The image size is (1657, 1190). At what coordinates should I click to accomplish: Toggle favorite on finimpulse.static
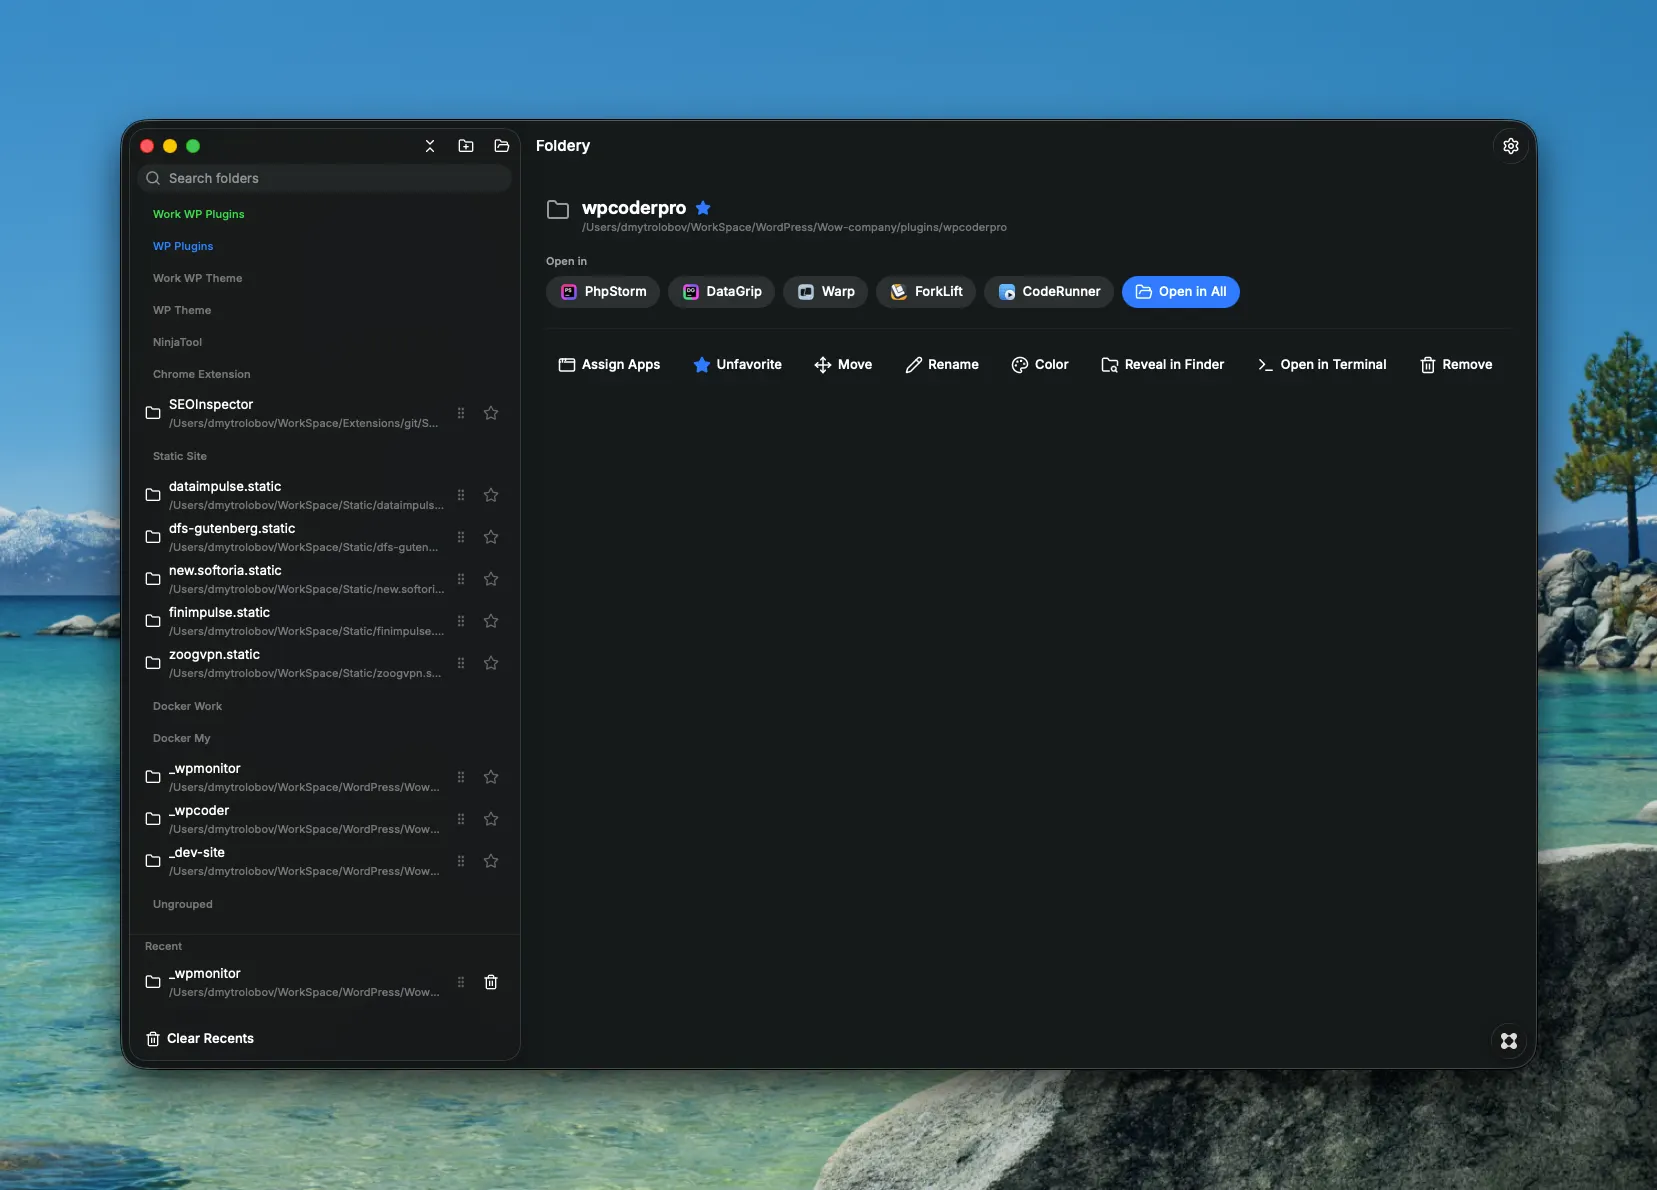(491, 621)
